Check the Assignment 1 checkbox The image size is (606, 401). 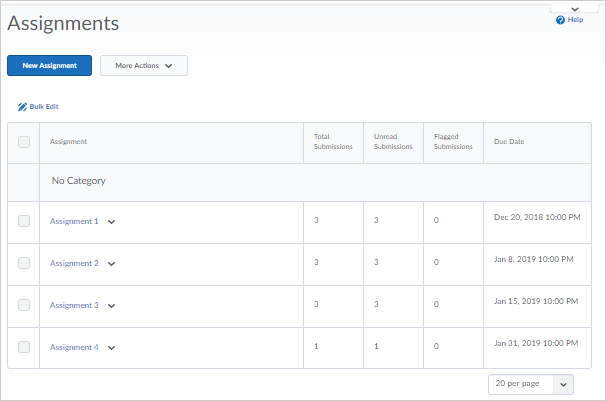tap(24, 221)
